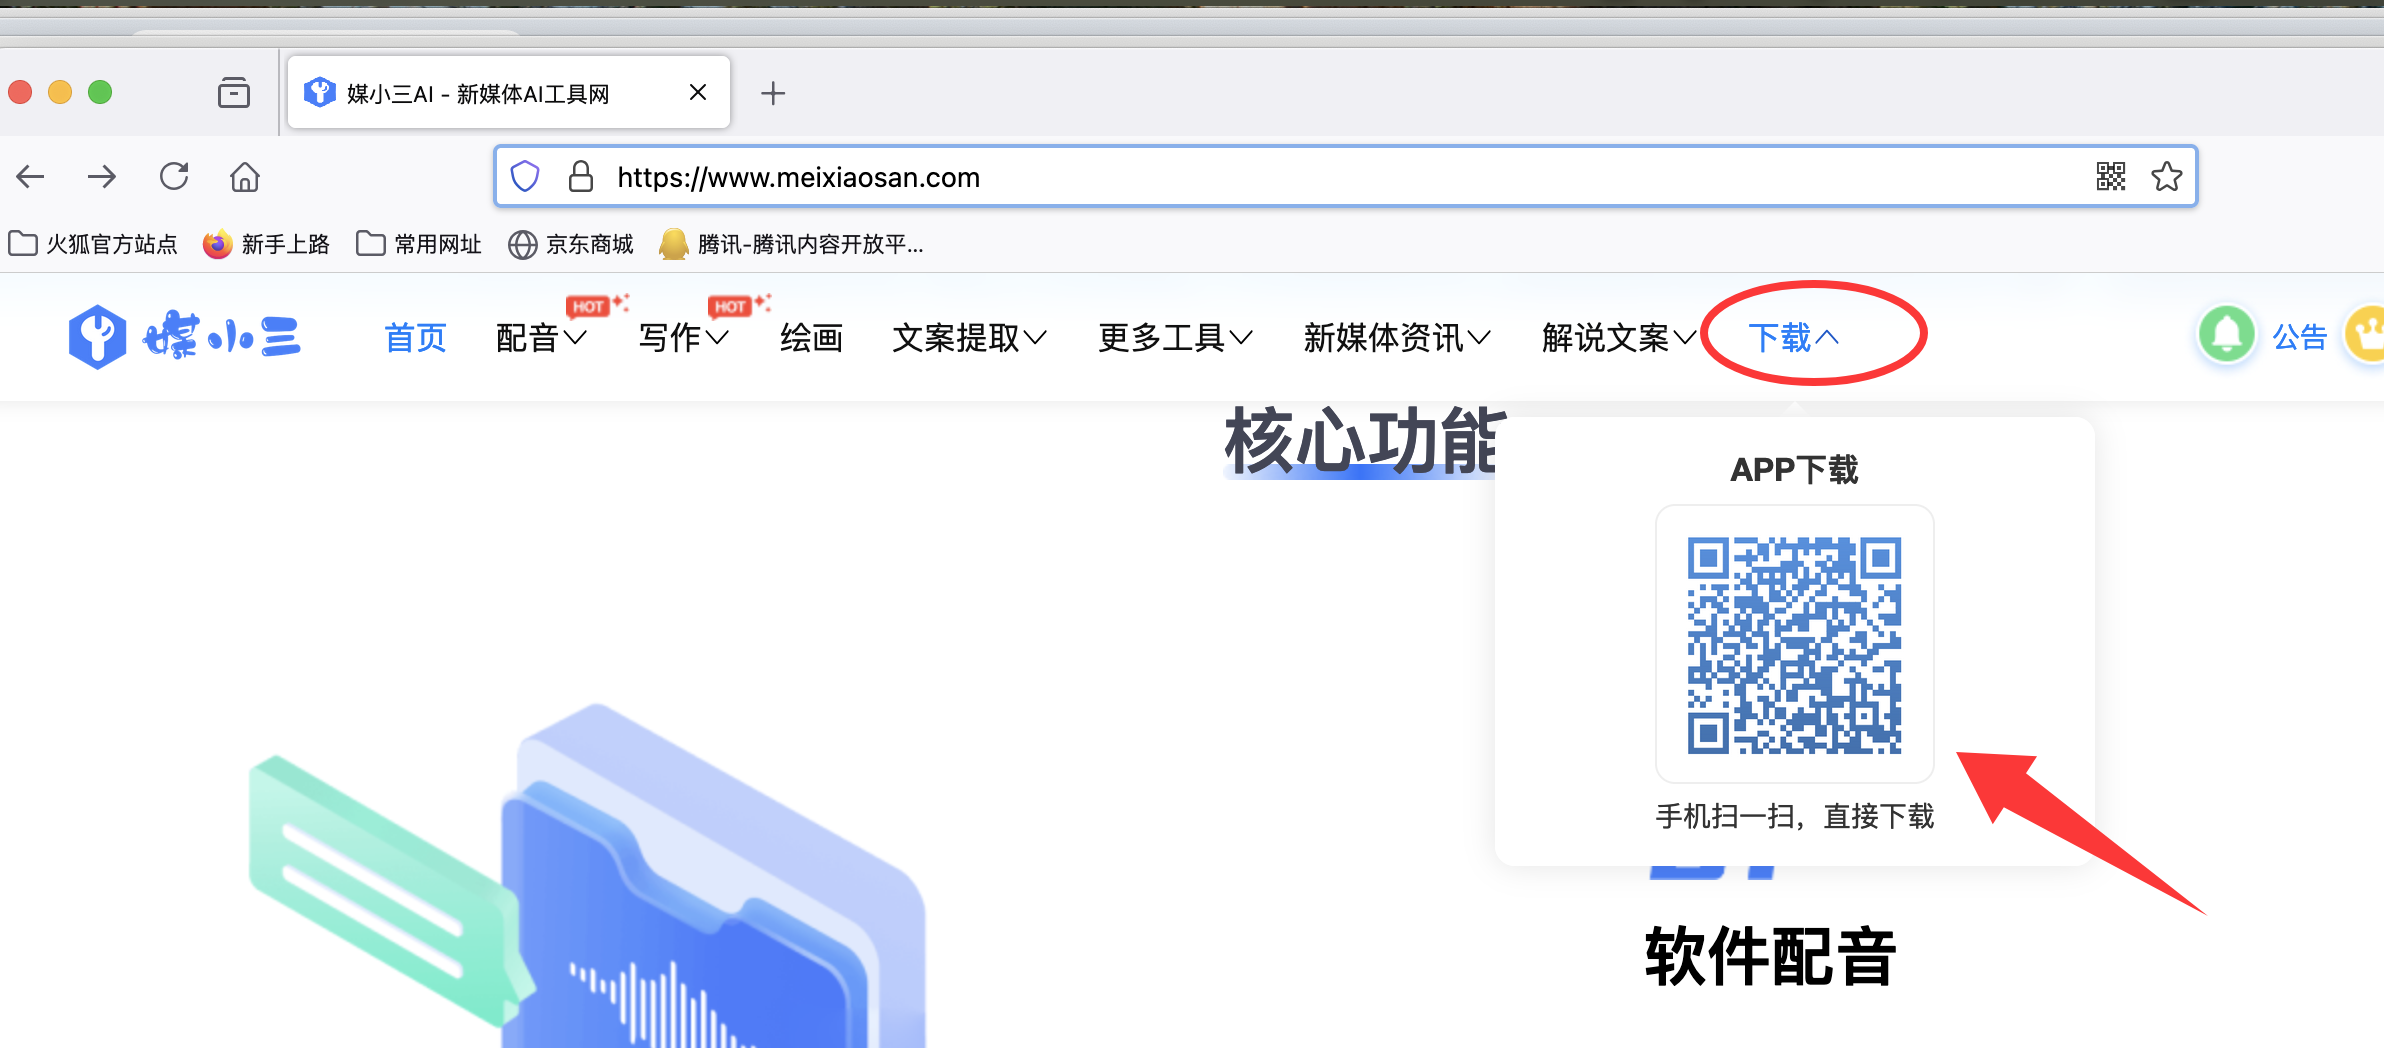Viewport: 2384px width, 1048px height.
Task: Open the 京东商城 bookmark
Action: pyautogui.click(x=571, y=244)
